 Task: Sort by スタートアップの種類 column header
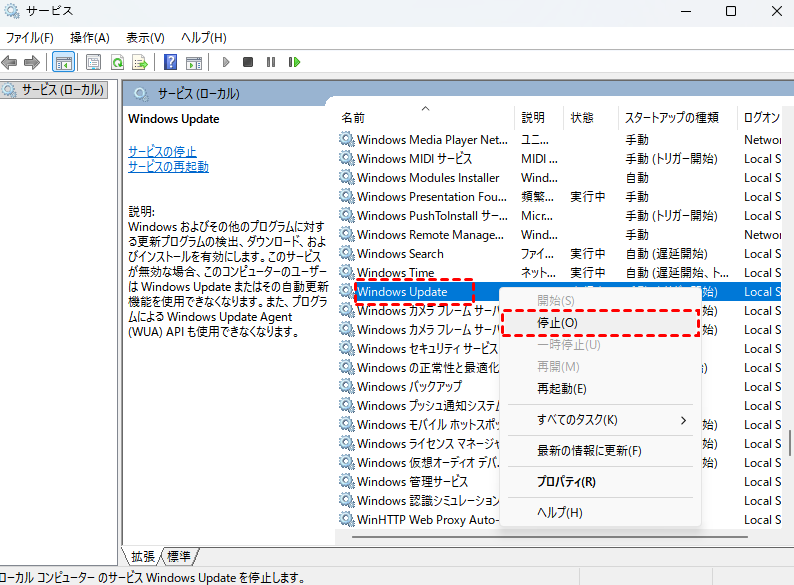coord(677,118)
